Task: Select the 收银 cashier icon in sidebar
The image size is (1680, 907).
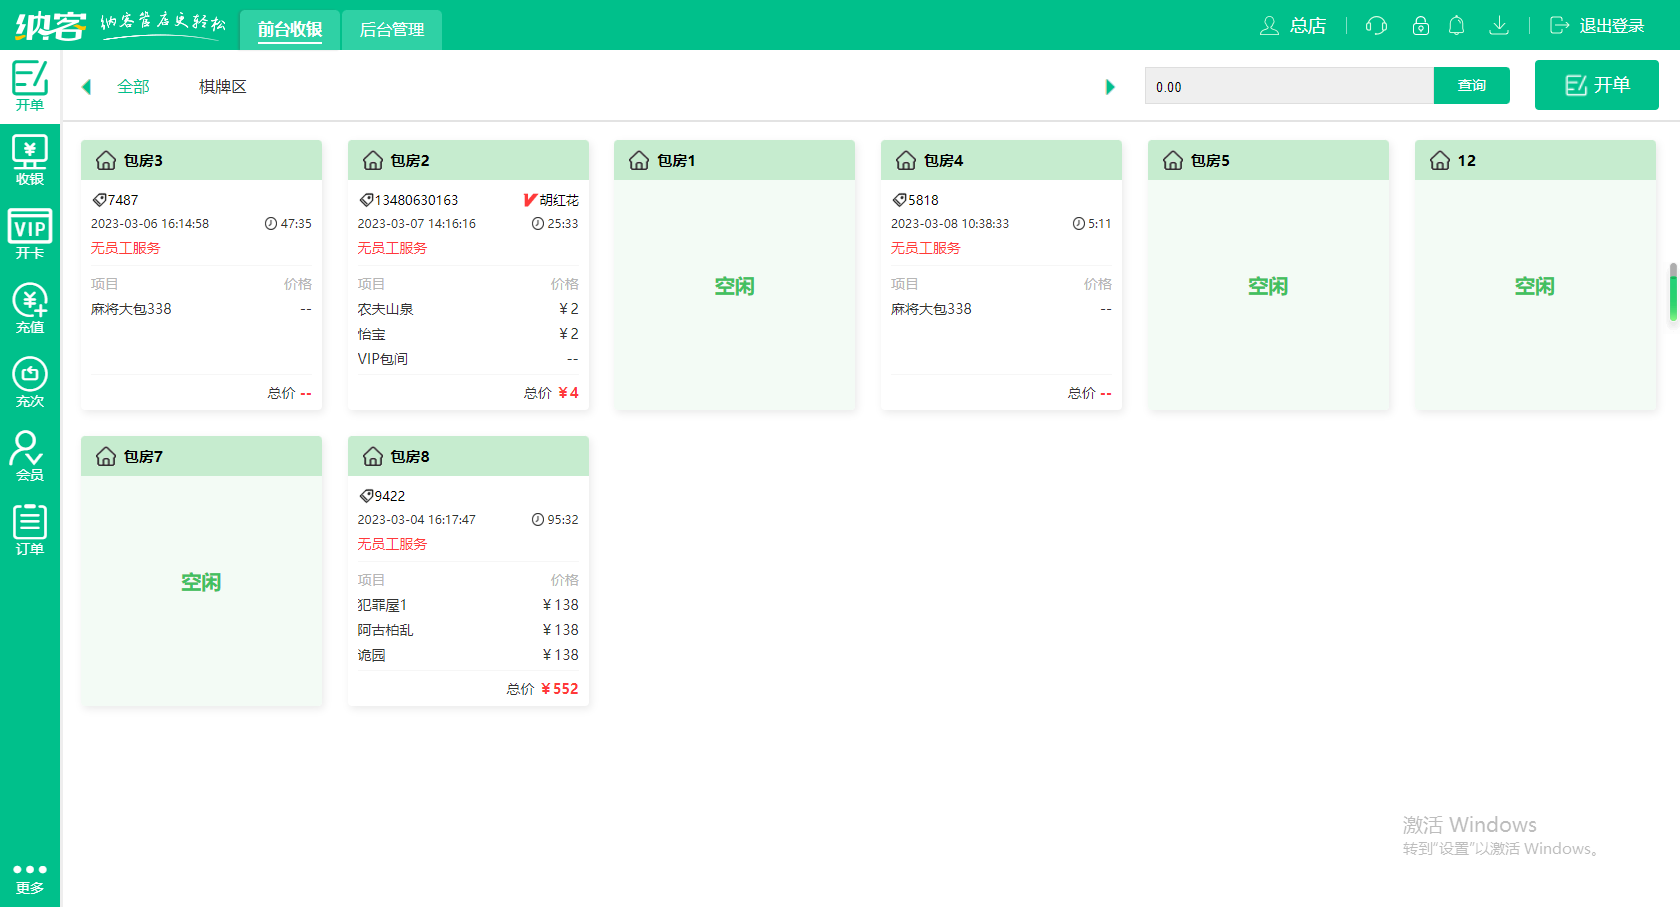Action: (30, 160)
